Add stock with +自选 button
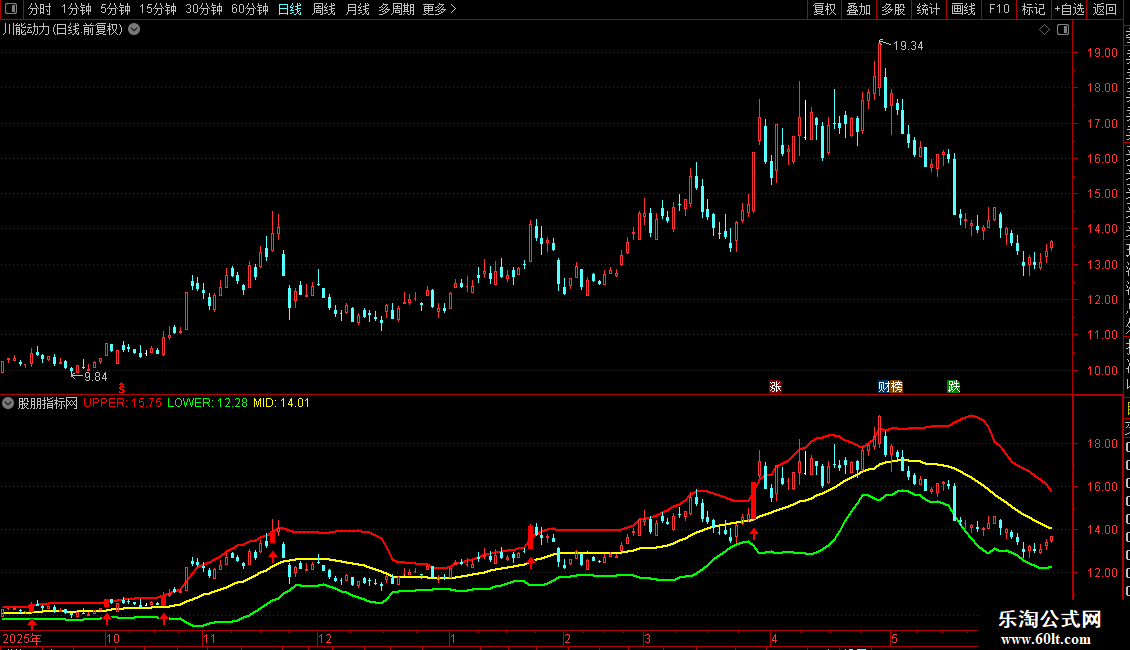The image size is (1130, 650). click(x=1069, y=9)
